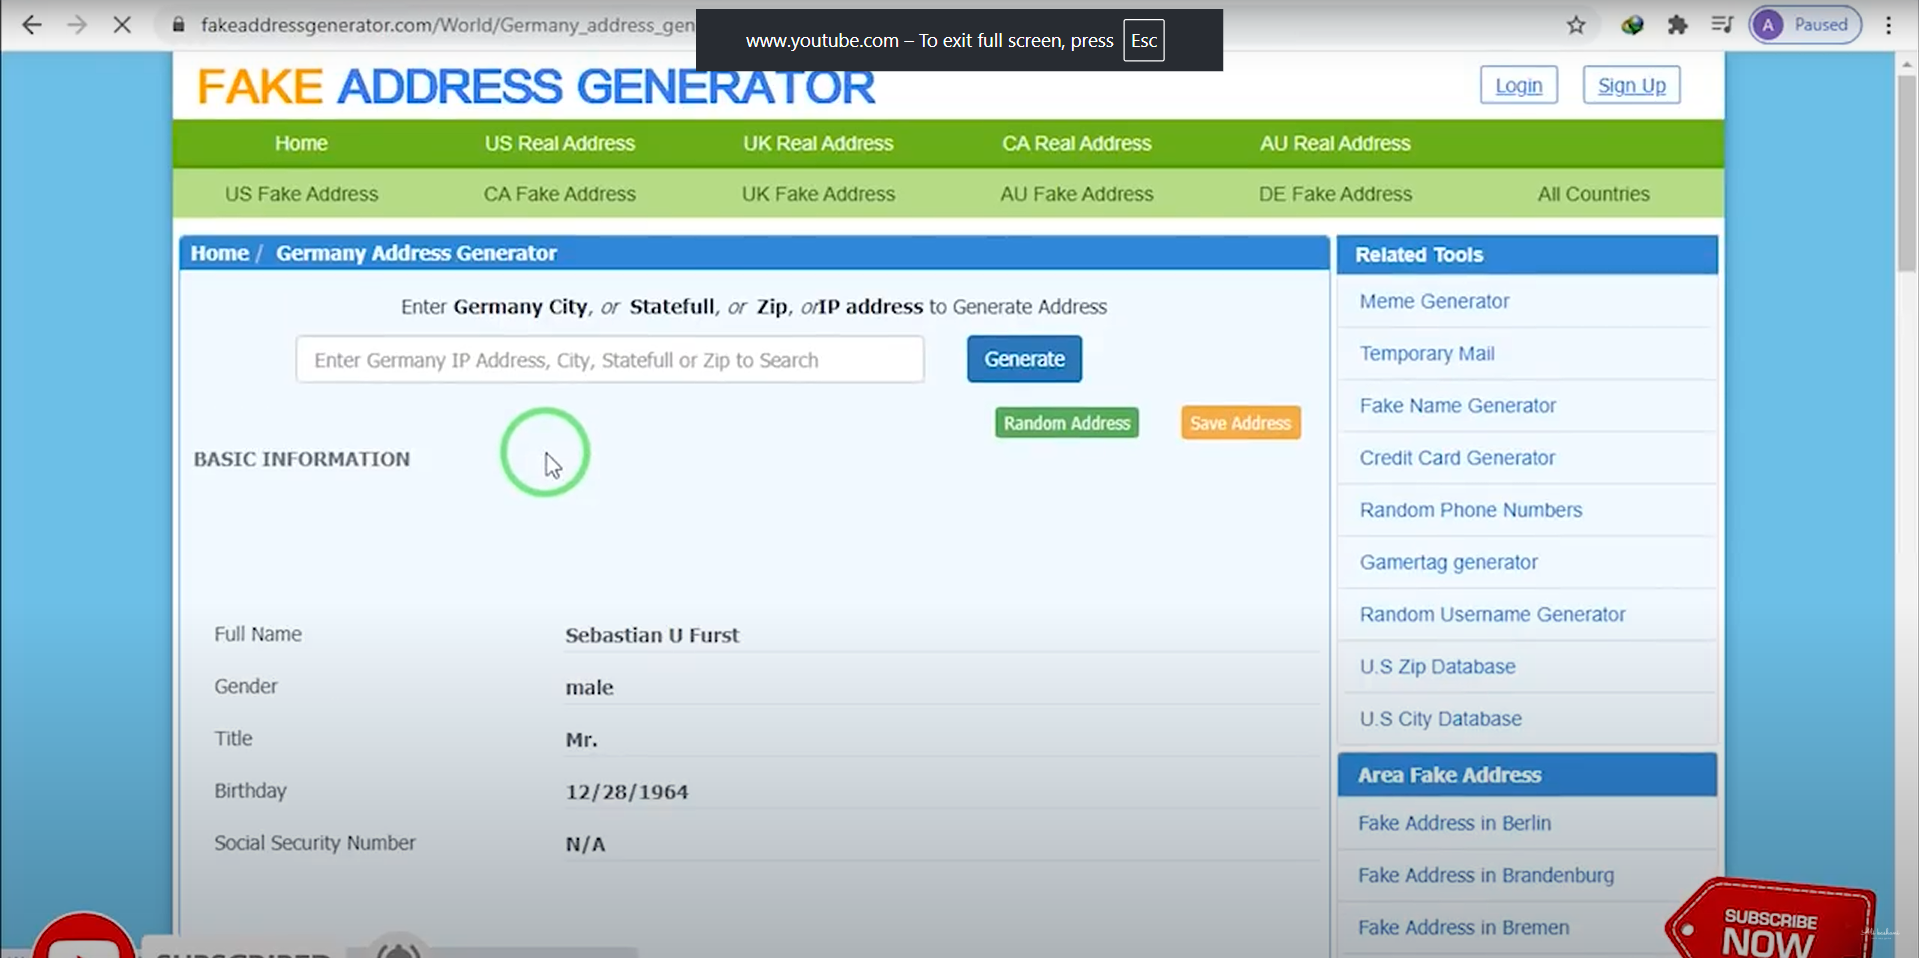Click the browser back arrow
The width and height of the screenshot is (1919, 958).
32,25
